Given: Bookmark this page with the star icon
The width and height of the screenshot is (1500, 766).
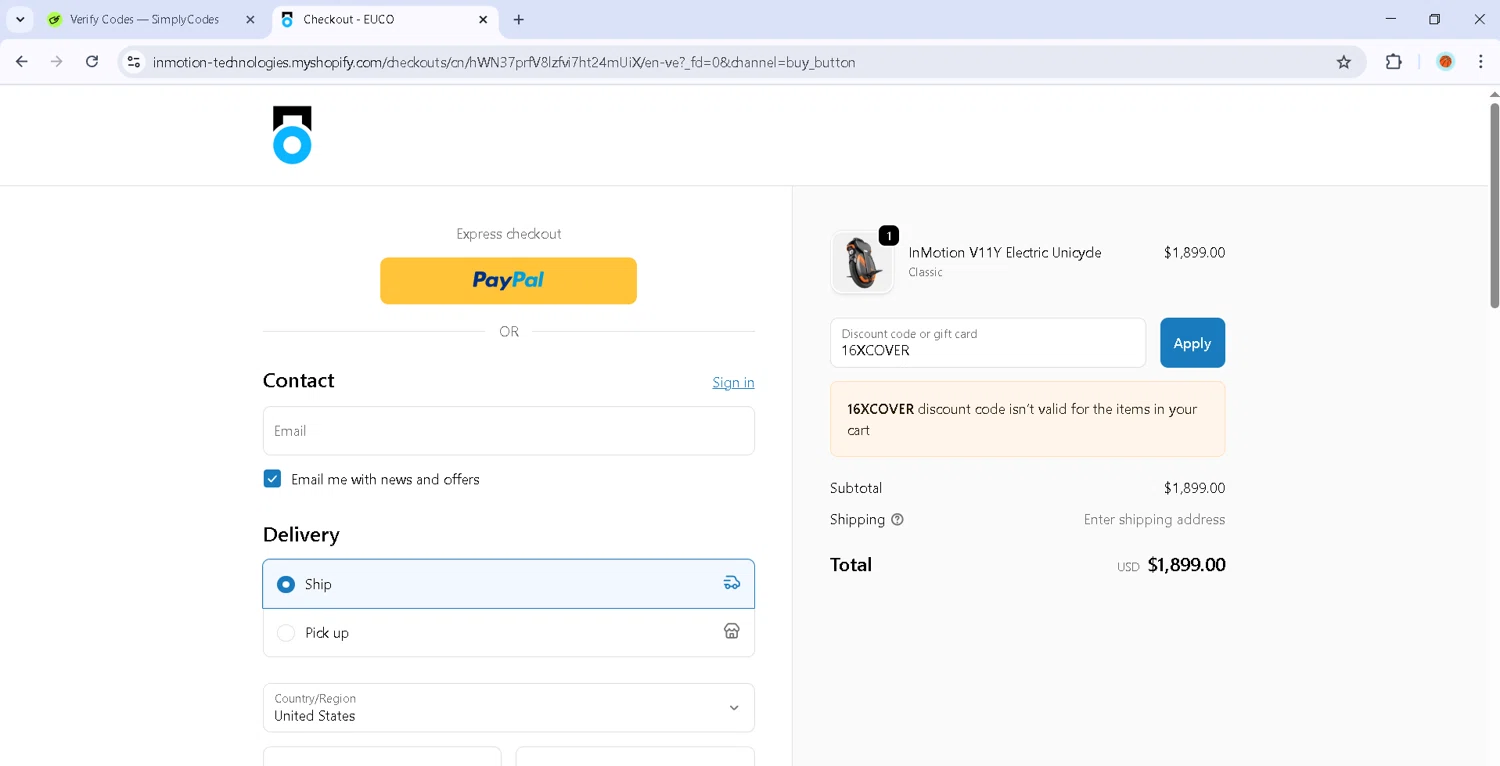Looking at the screenshot, I should tap(1344, 62).
